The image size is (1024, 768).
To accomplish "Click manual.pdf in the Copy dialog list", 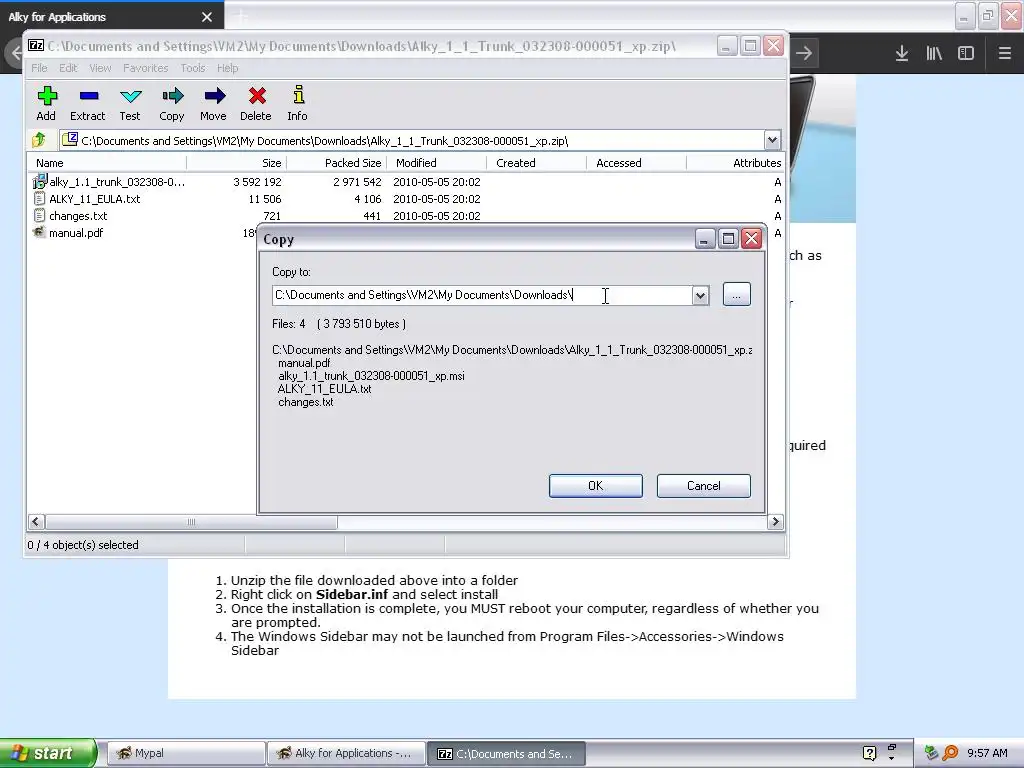I will 304,363.
